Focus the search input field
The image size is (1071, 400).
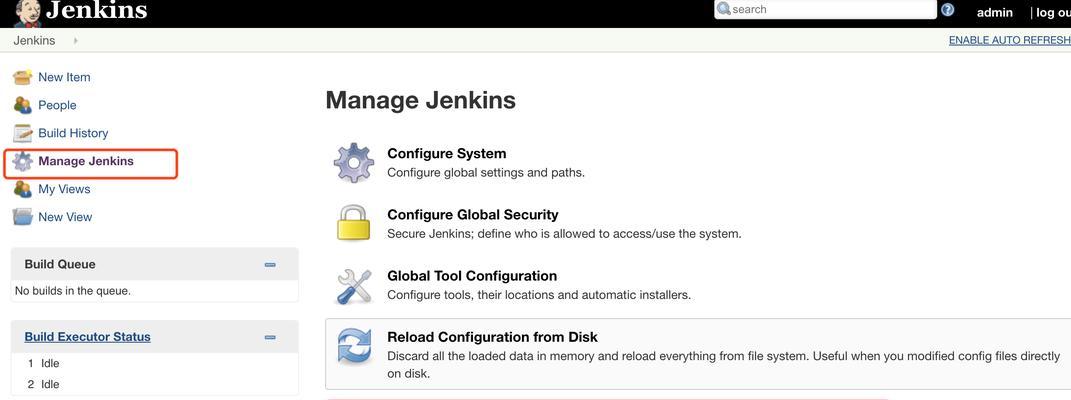825,10
